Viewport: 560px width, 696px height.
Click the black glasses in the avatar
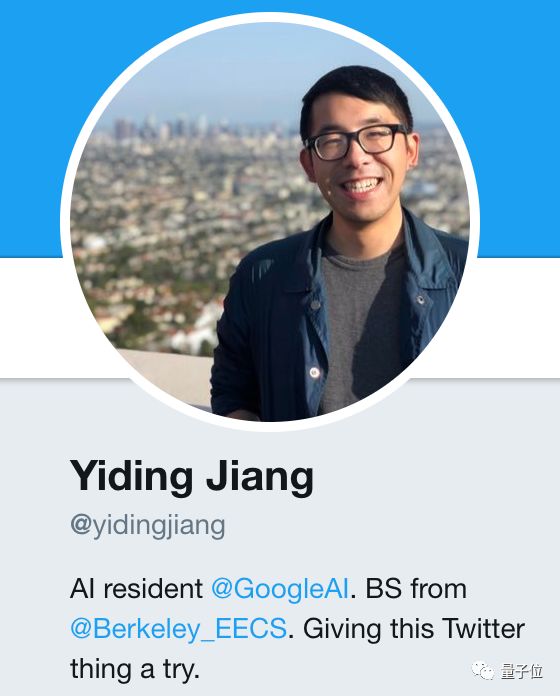coord(356,142)
